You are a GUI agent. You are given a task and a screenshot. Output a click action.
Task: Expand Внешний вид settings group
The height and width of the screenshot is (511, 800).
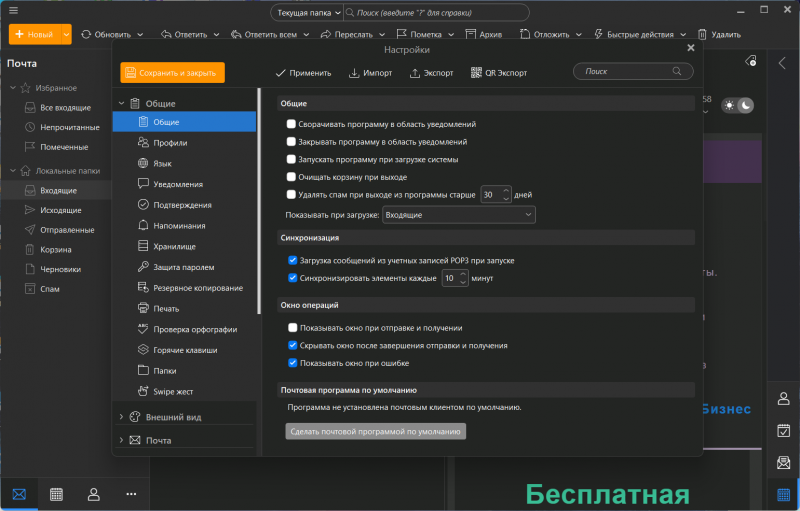(x=121, y=417)
